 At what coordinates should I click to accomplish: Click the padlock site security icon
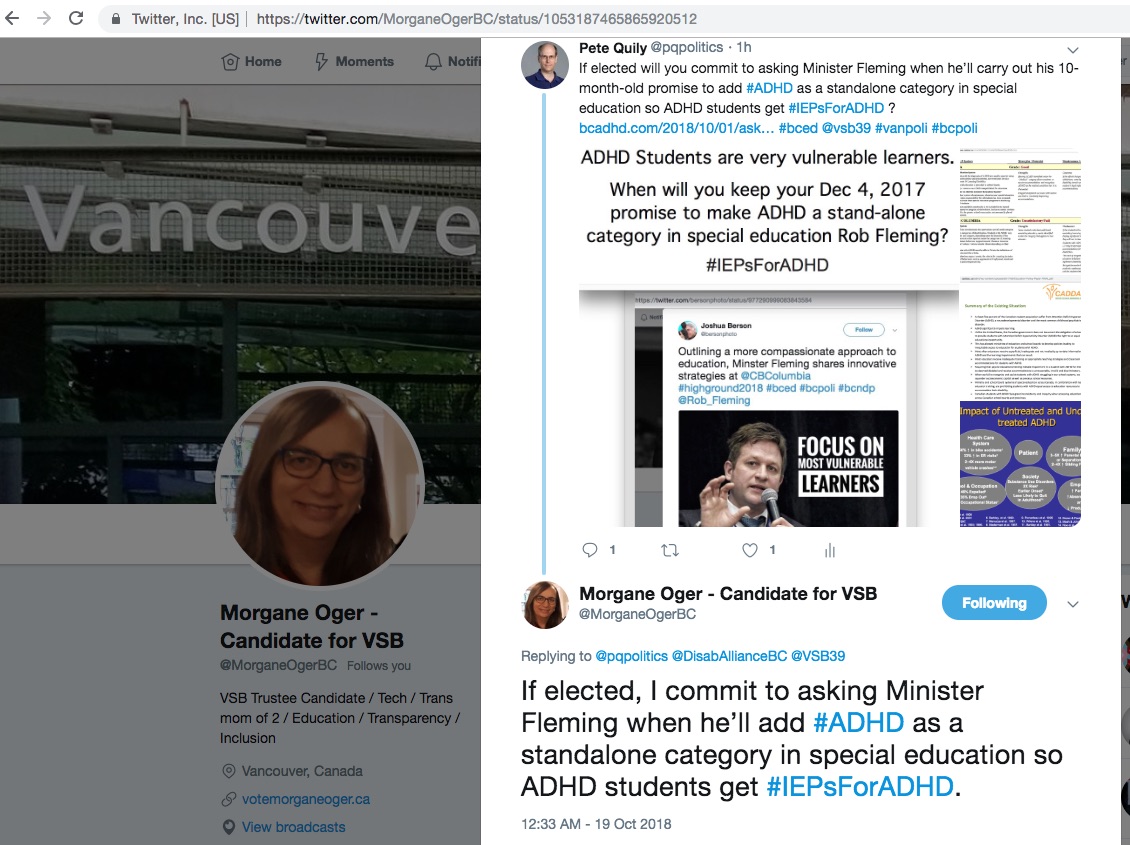coord(115,19)
